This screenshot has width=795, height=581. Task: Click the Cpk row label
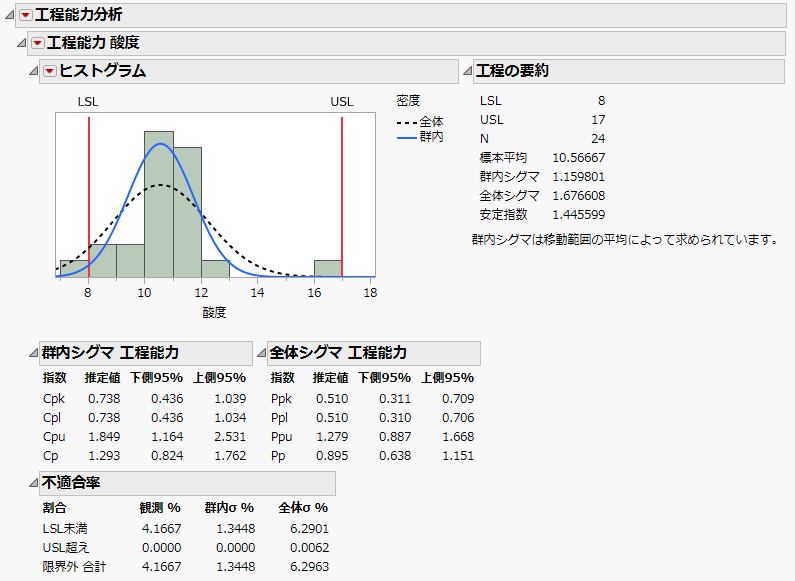(54, 399)
